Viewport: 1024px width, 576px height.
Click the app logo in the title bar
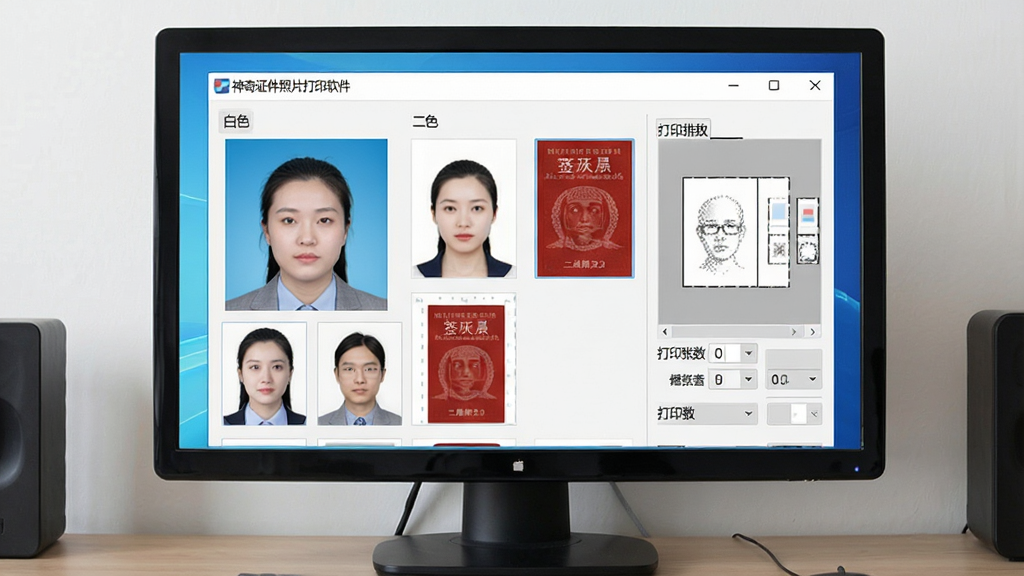click(x=221, y=86)
